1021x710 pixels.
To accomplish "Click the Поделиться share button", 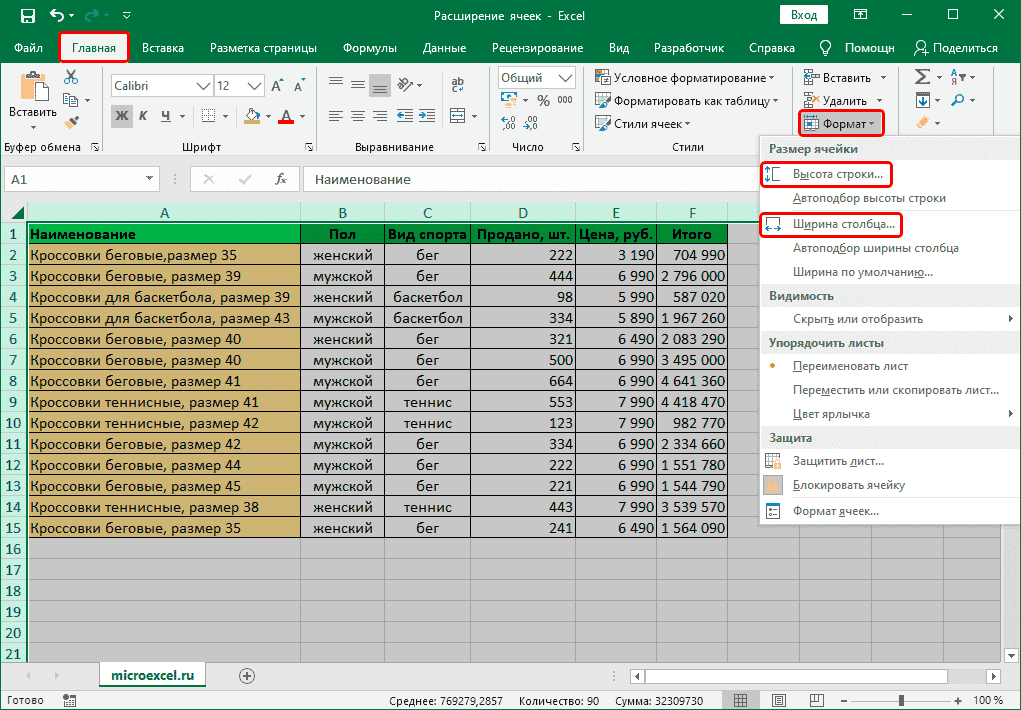I will tap(956, 48).
